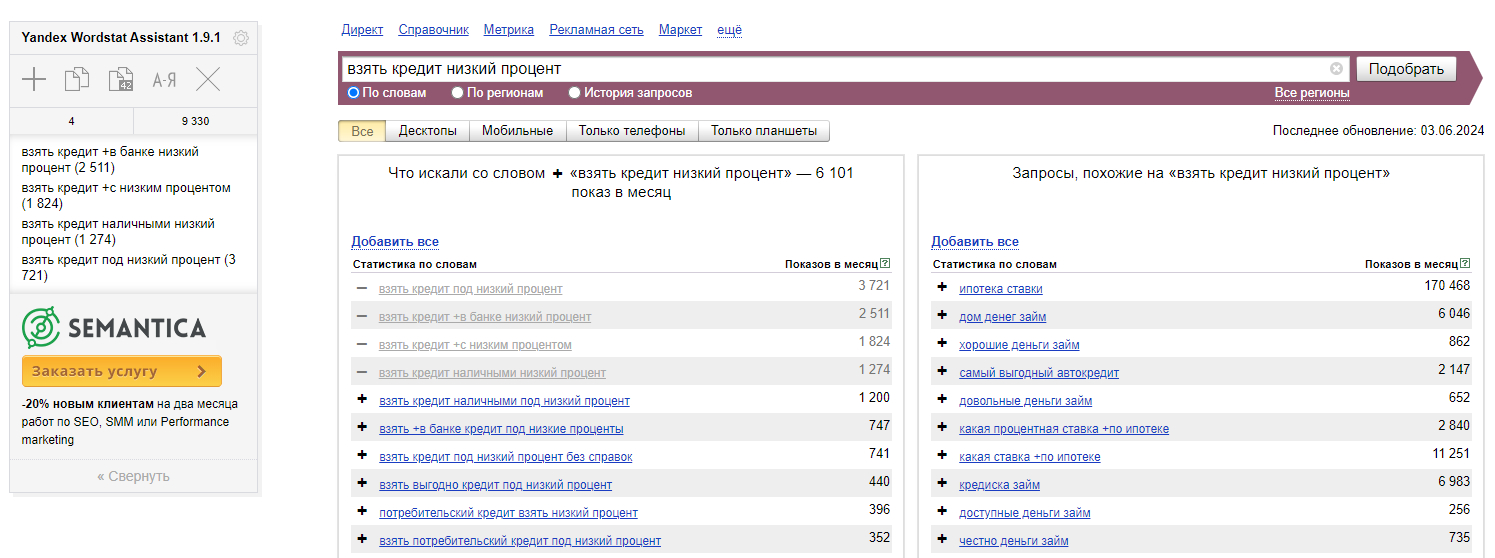Add 'какая процентная ставка +по ипотеке' plus
1495x558 pixels.
[942, 428]
